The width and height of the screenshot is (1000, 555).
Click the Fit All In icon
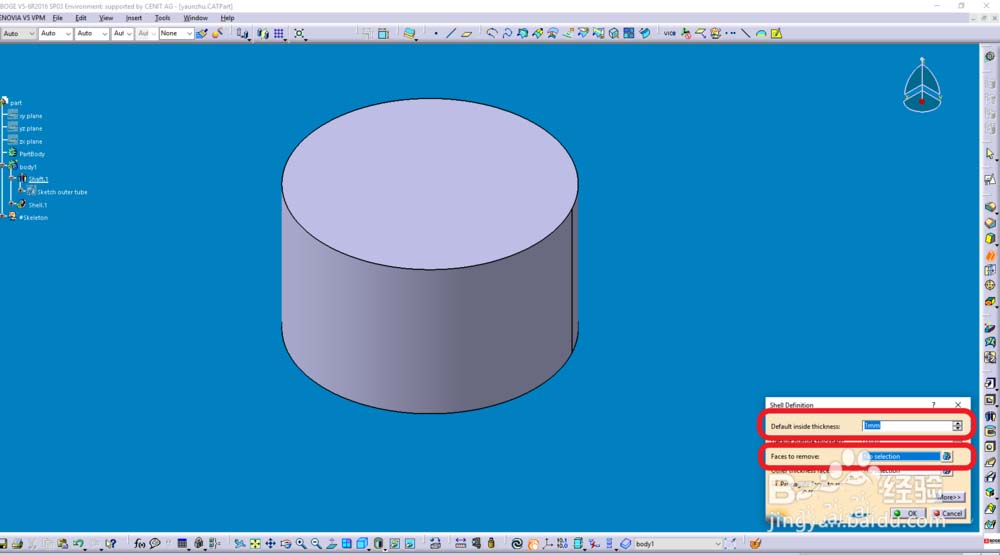click(x=255, y=544)
